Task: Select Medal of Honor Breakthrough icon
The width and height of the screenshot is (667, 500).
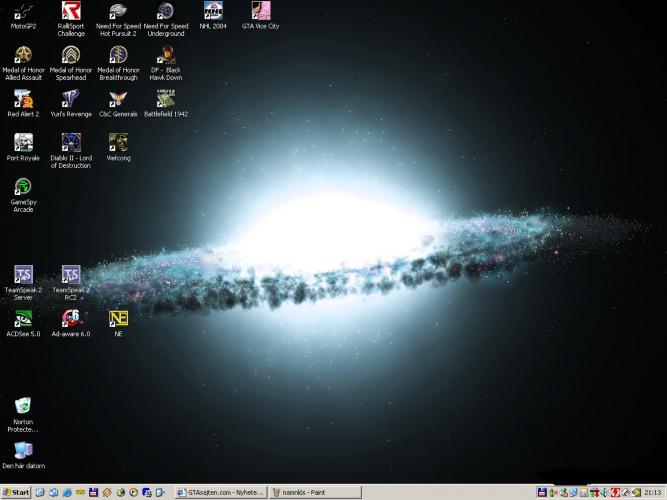Action: pos(118,55)
